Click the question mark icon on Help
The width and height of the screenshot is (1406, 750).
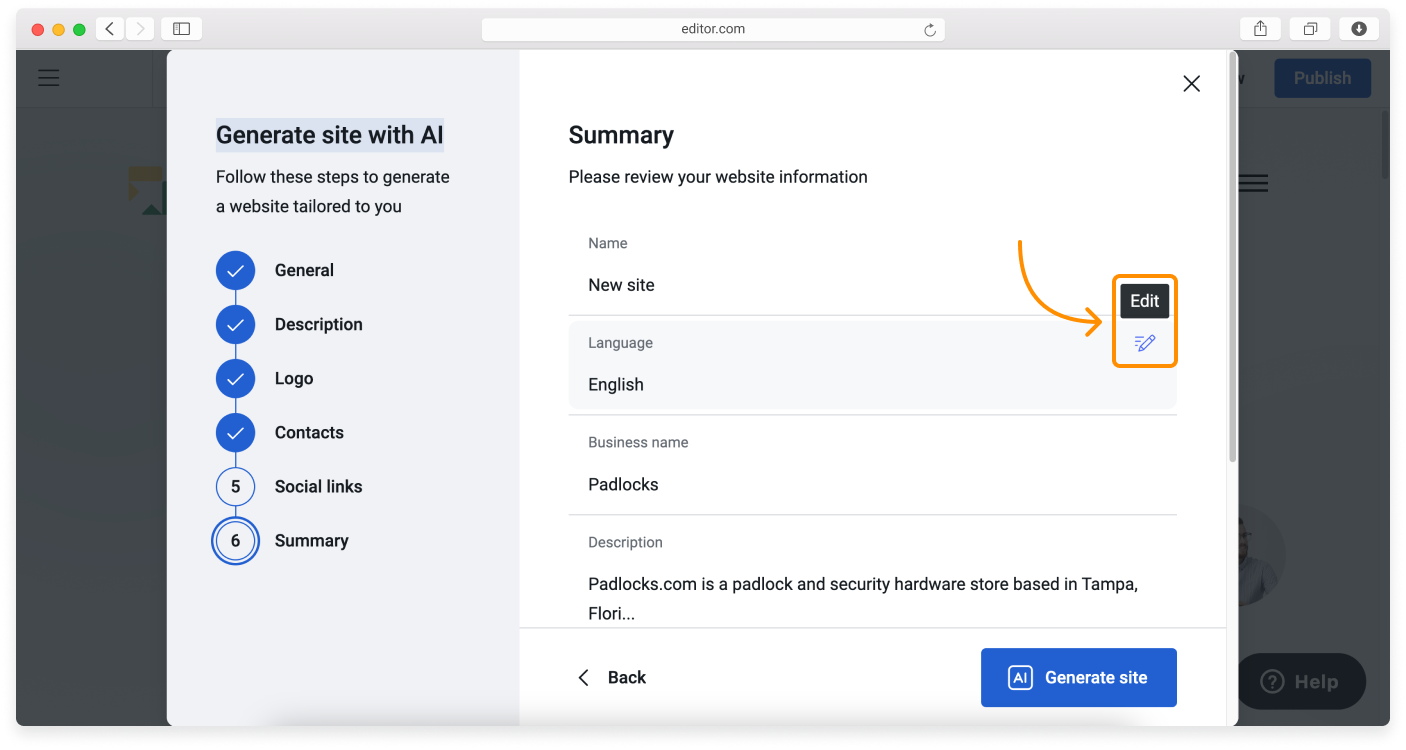click(x=1272, y=682)
